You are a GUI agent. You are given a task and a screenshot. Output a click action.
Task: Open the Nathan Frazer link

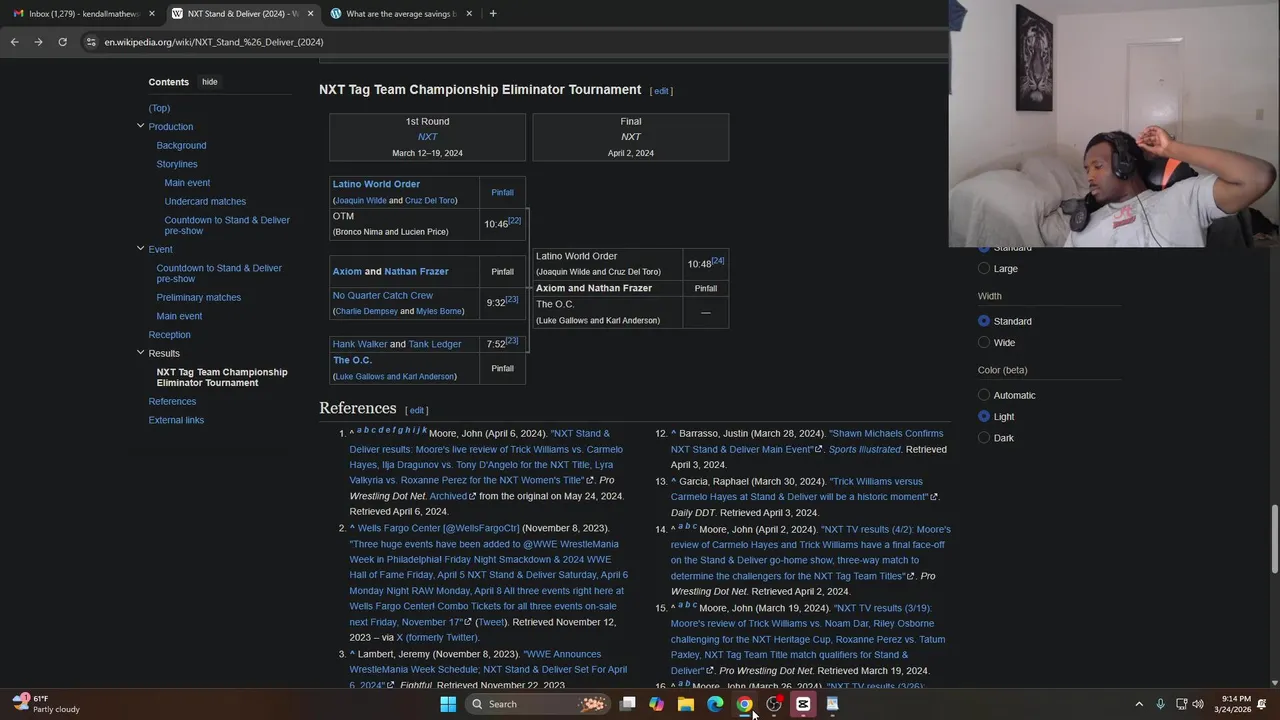click(416, 271)
